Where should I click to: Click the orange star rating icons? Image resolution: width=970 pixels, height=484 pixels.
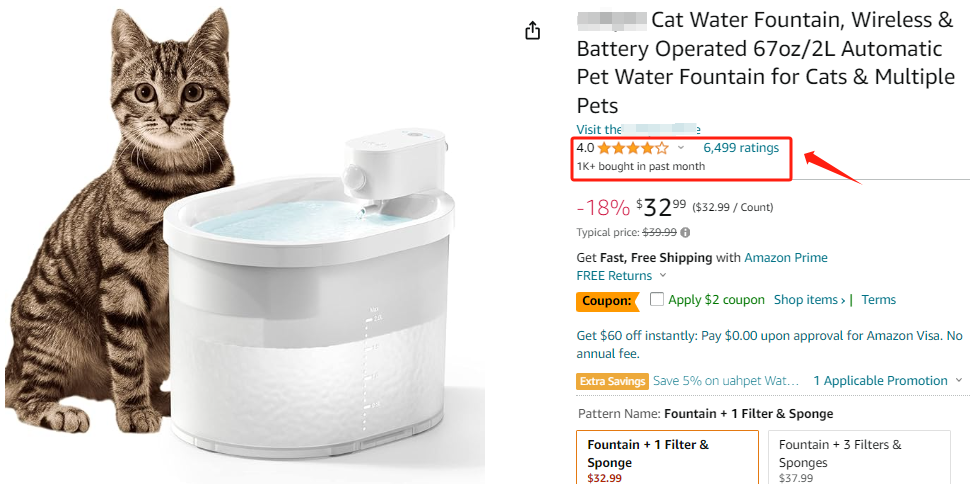pyautogui.click(x=633, y=148)
